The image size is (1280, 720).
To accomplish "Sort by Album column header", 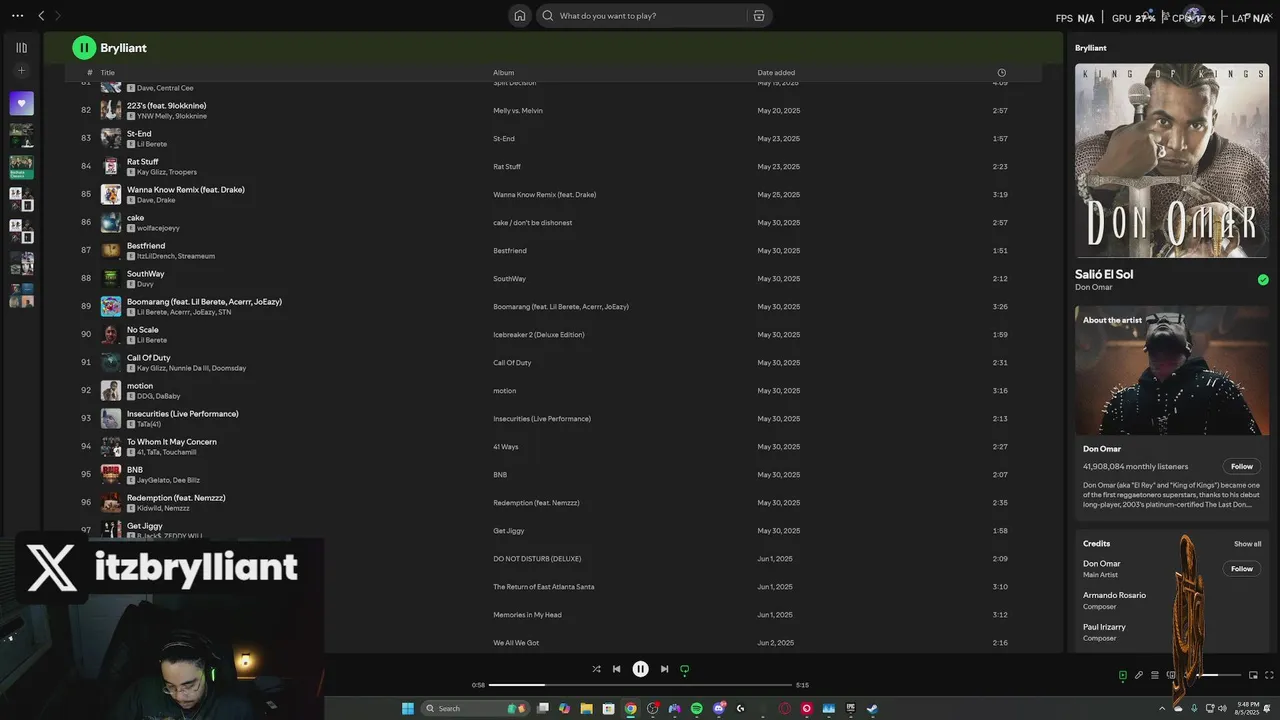I will (x=503, y=73).
